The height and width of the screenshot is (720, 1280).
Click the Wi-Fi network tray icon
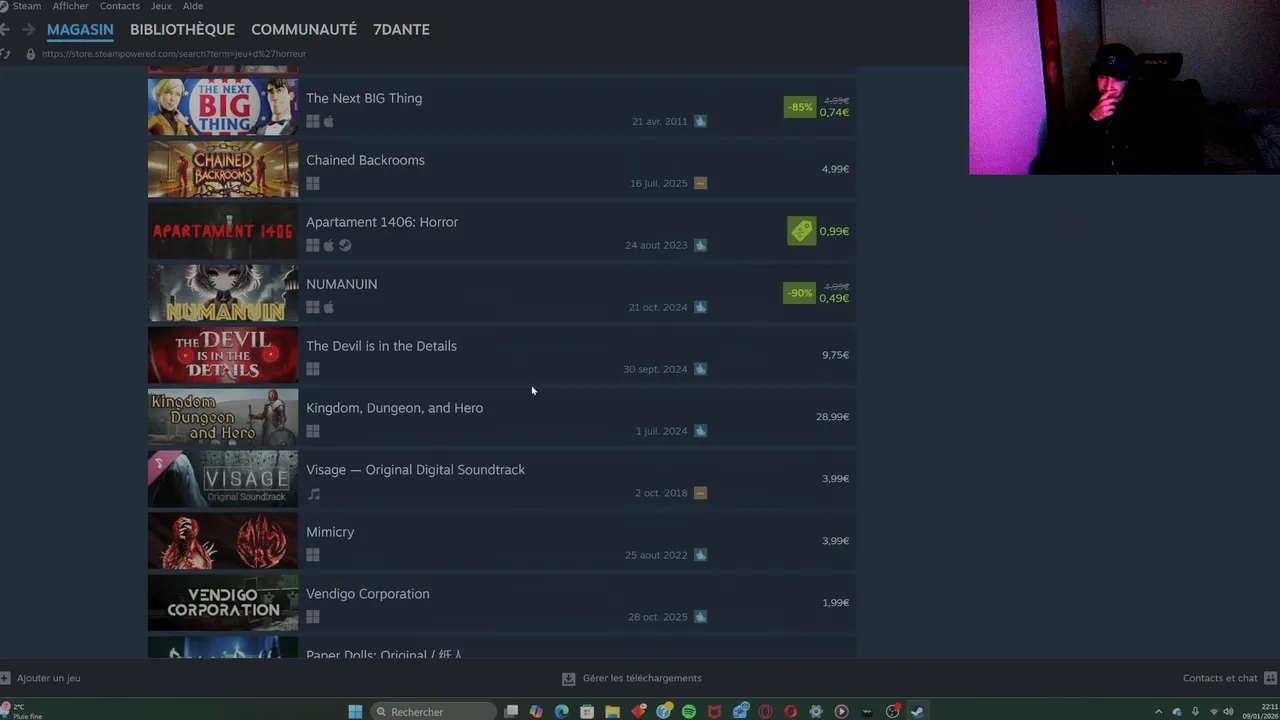1214,712
